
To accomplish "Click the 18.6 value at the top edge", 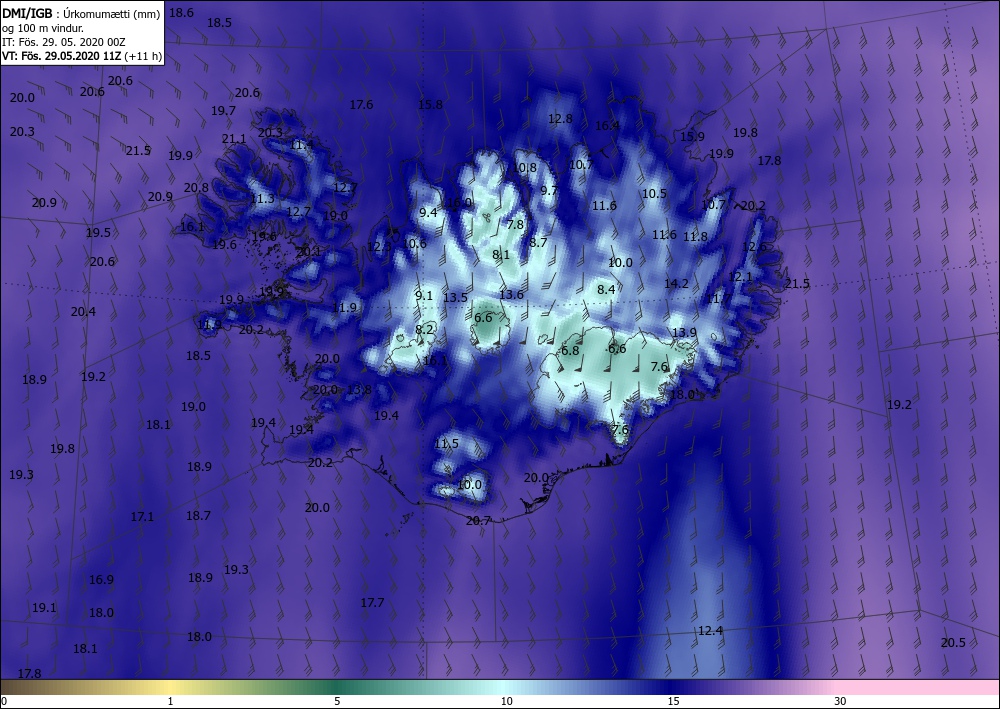I will 181,13.
